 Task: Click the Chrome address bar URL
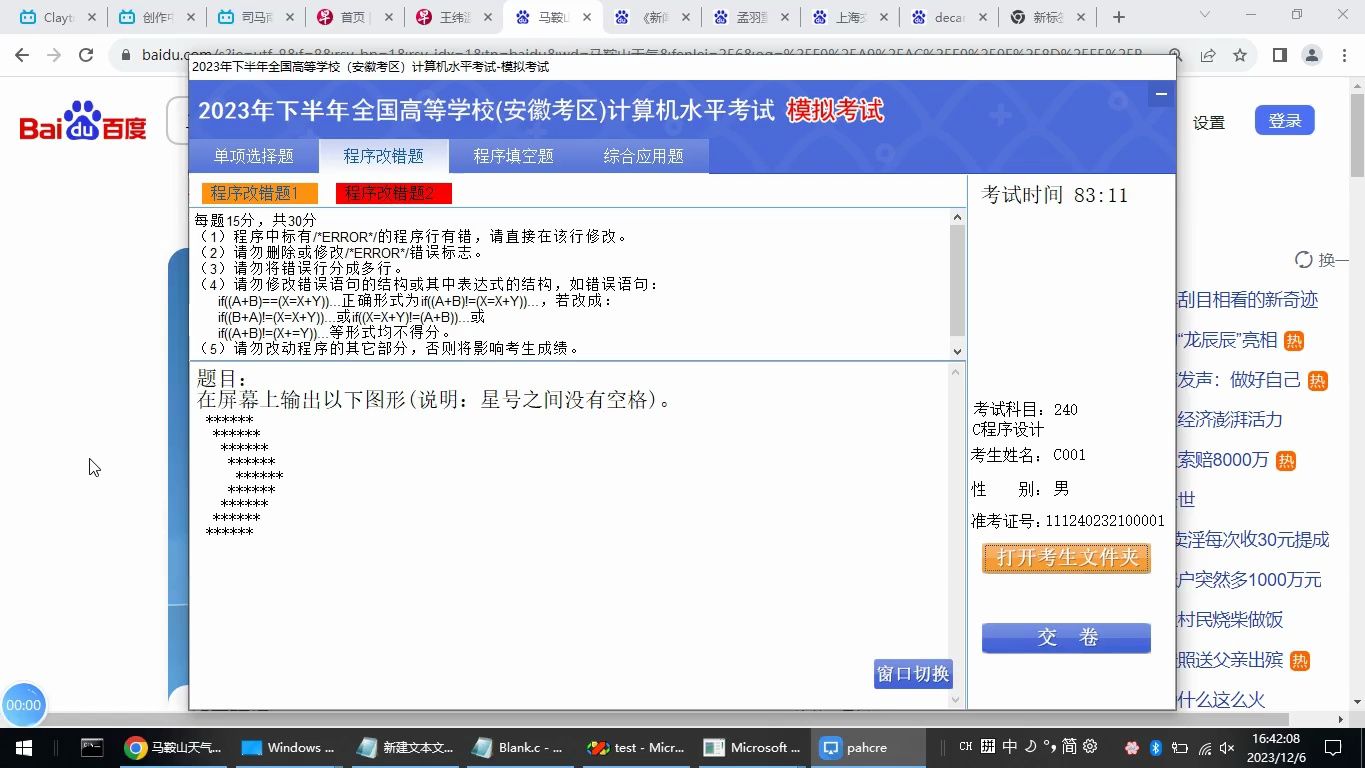click(x=640, y=56)
